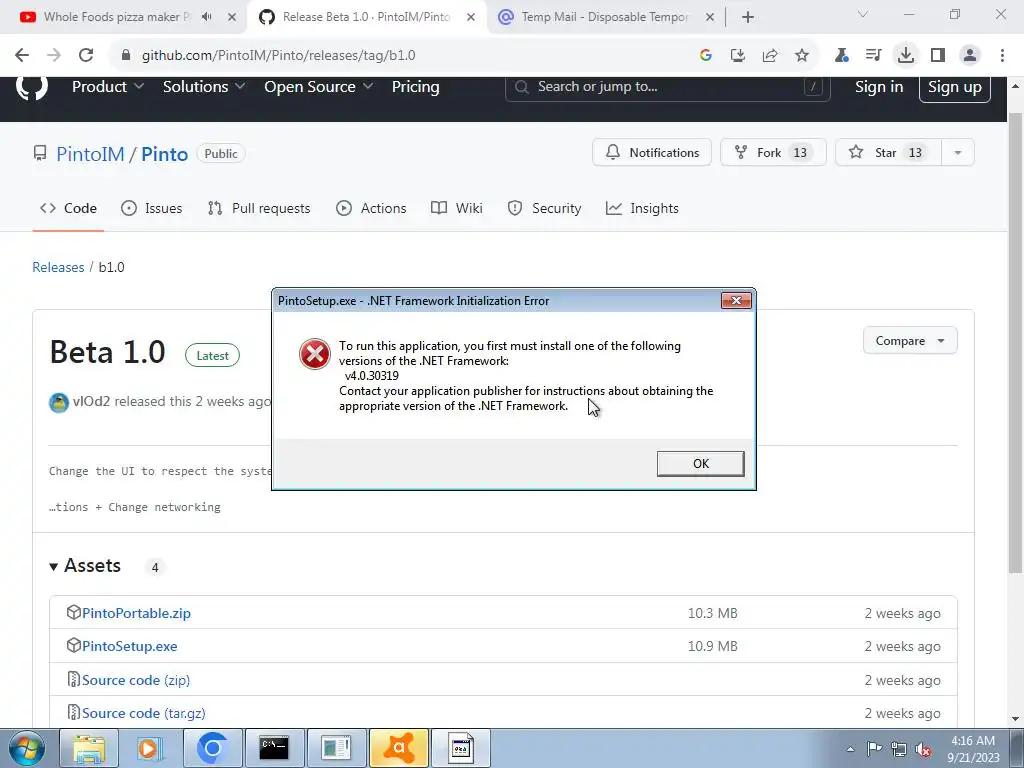
Task: Show hidden system tray icons
Action: (850, 749)
